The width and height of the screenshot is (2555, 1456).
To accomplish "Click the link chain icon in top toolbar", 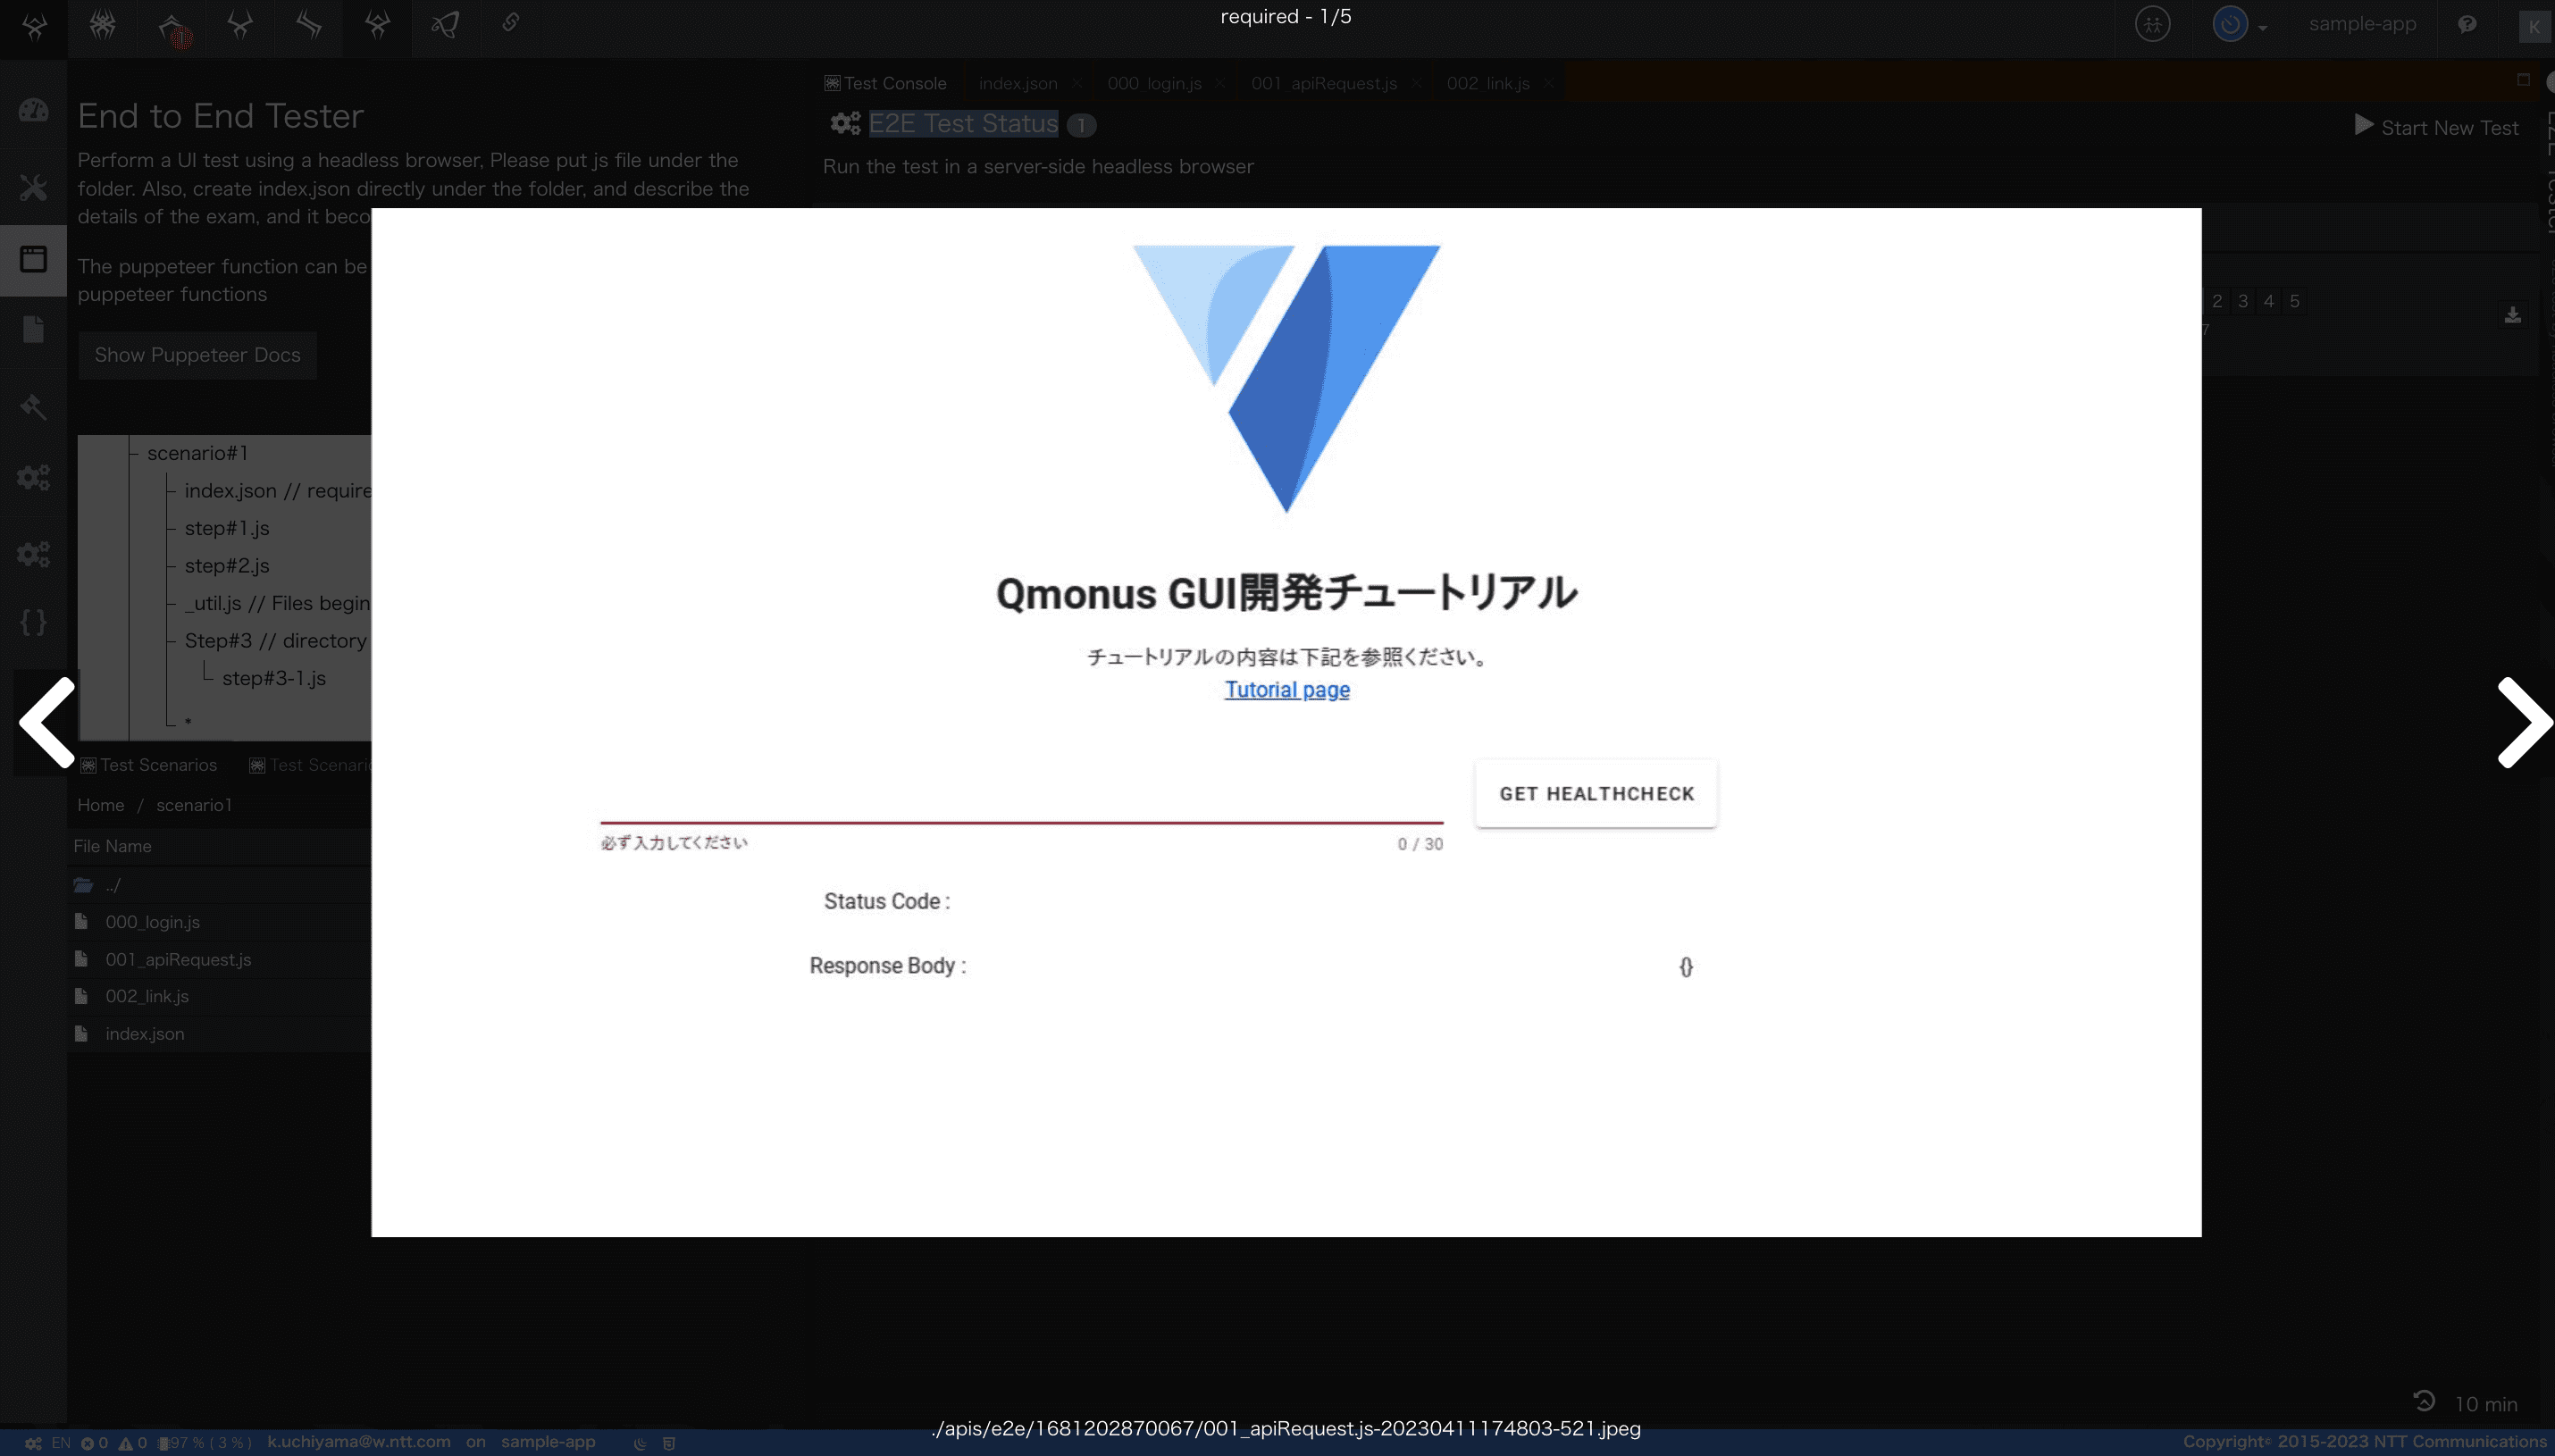I will click(x=510, y=23).
